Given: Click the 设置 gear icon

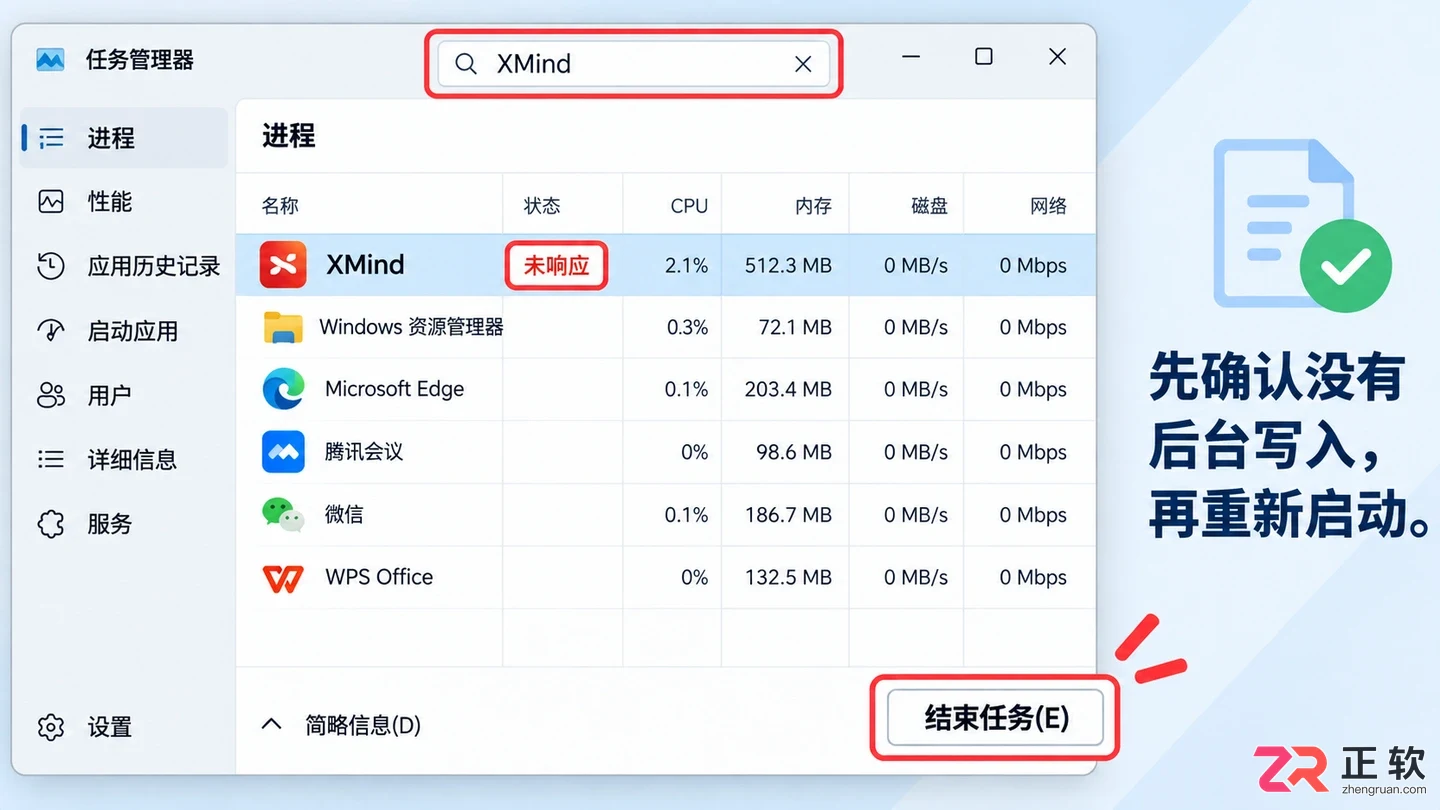Looking at the screenshot, I should click(51, 727).
